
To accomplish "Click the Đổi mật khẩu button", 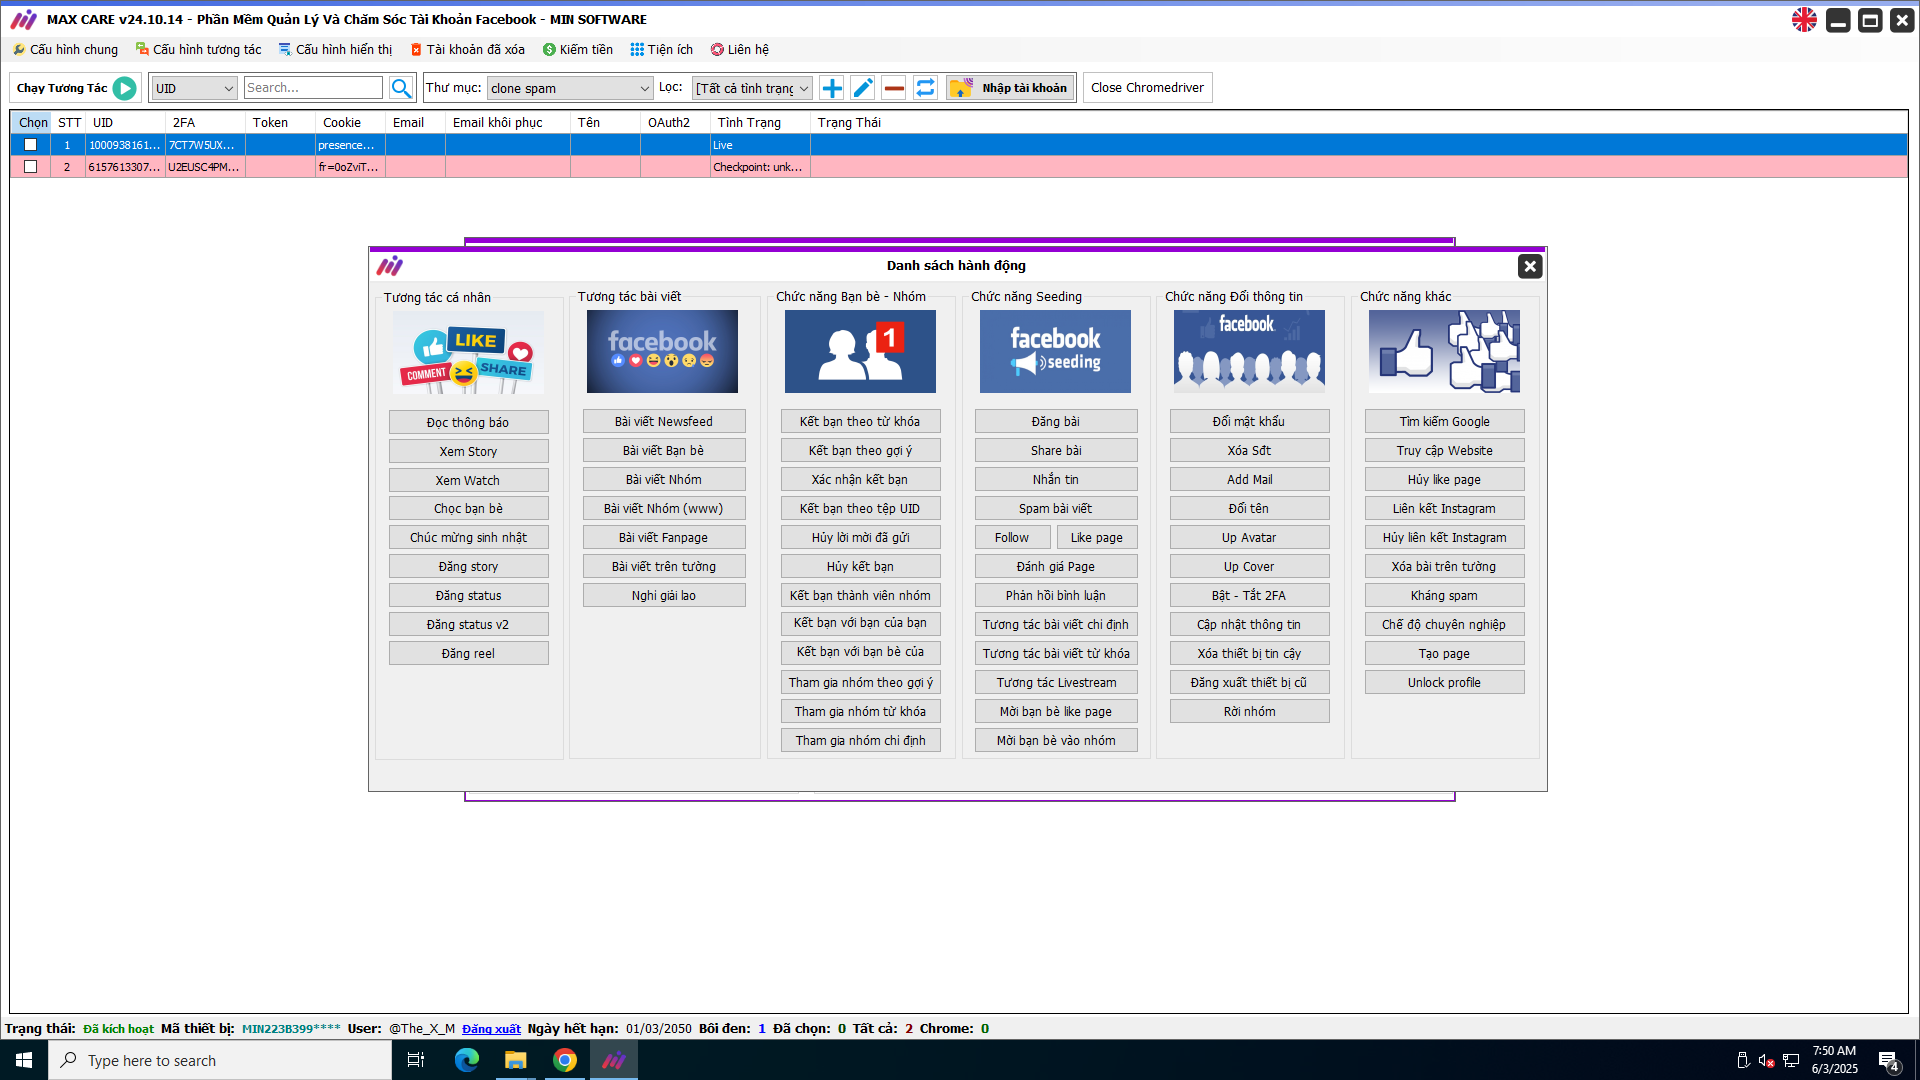I will click(x=1249, y=421).
